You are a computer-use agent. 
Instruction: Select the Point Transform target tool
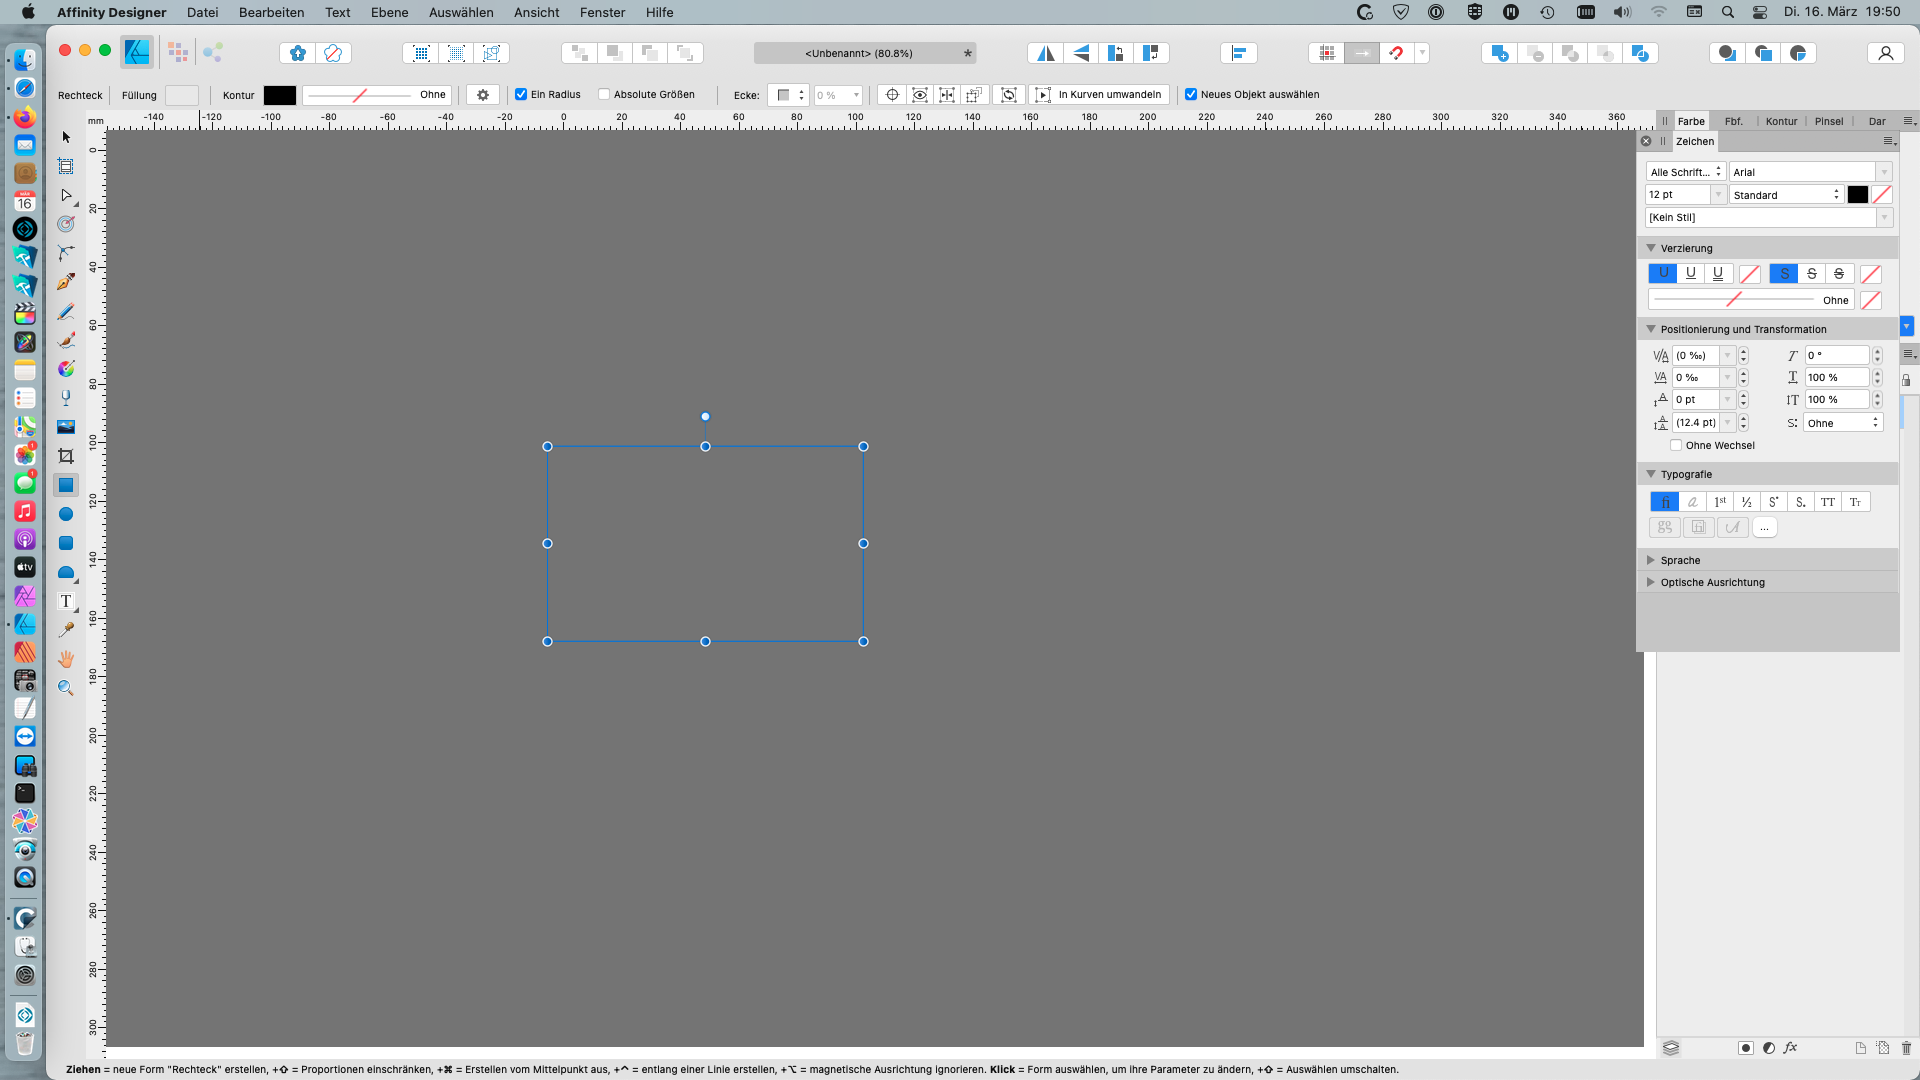66,224
